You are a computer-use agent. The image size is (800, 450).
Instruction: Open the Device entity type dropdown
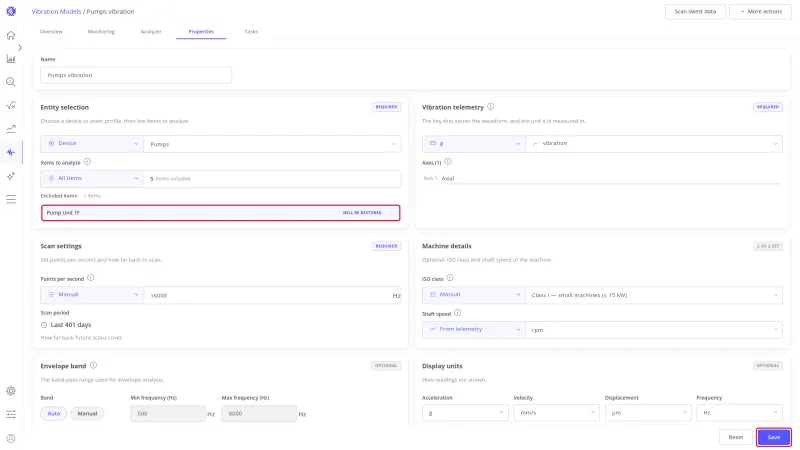pyautogui.click(x=92, y=143)
